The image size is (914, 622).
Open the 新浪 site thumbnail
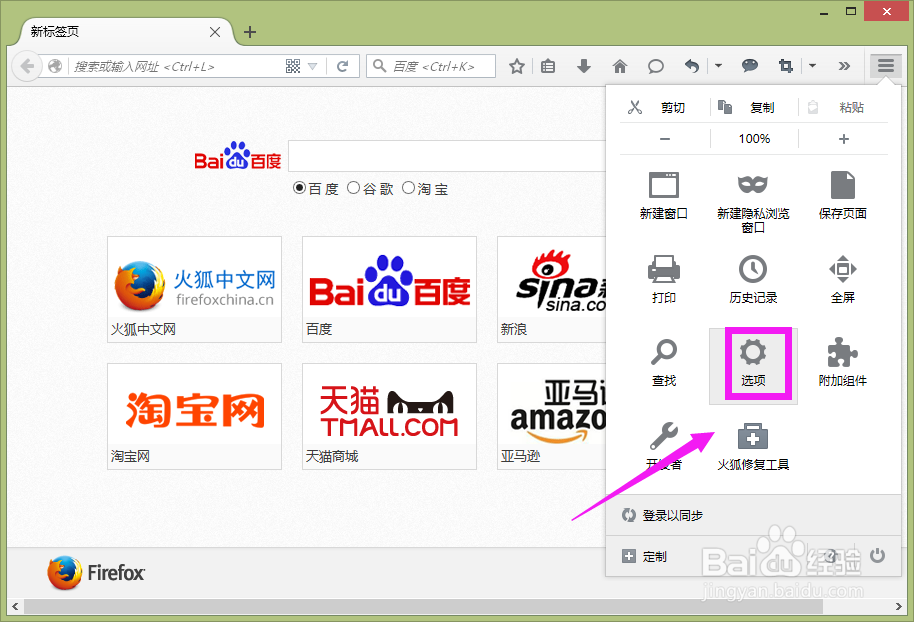pyautogui.click(x=551, y=289)
